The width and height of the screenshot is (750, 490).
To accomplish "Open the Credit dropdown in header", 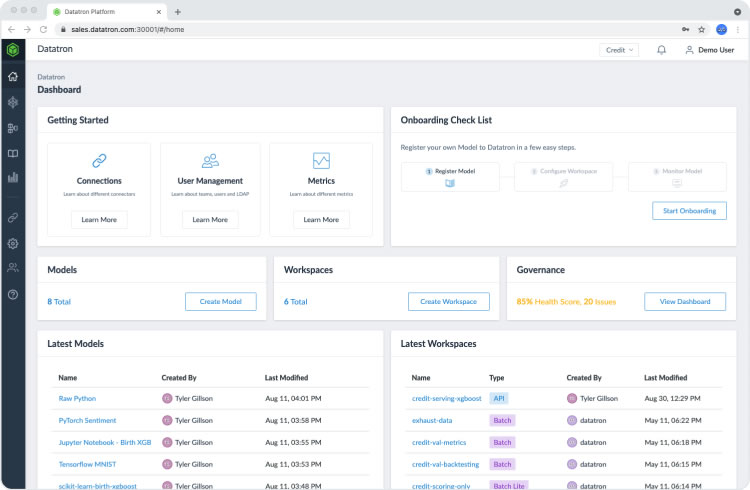I will point(619,50).
